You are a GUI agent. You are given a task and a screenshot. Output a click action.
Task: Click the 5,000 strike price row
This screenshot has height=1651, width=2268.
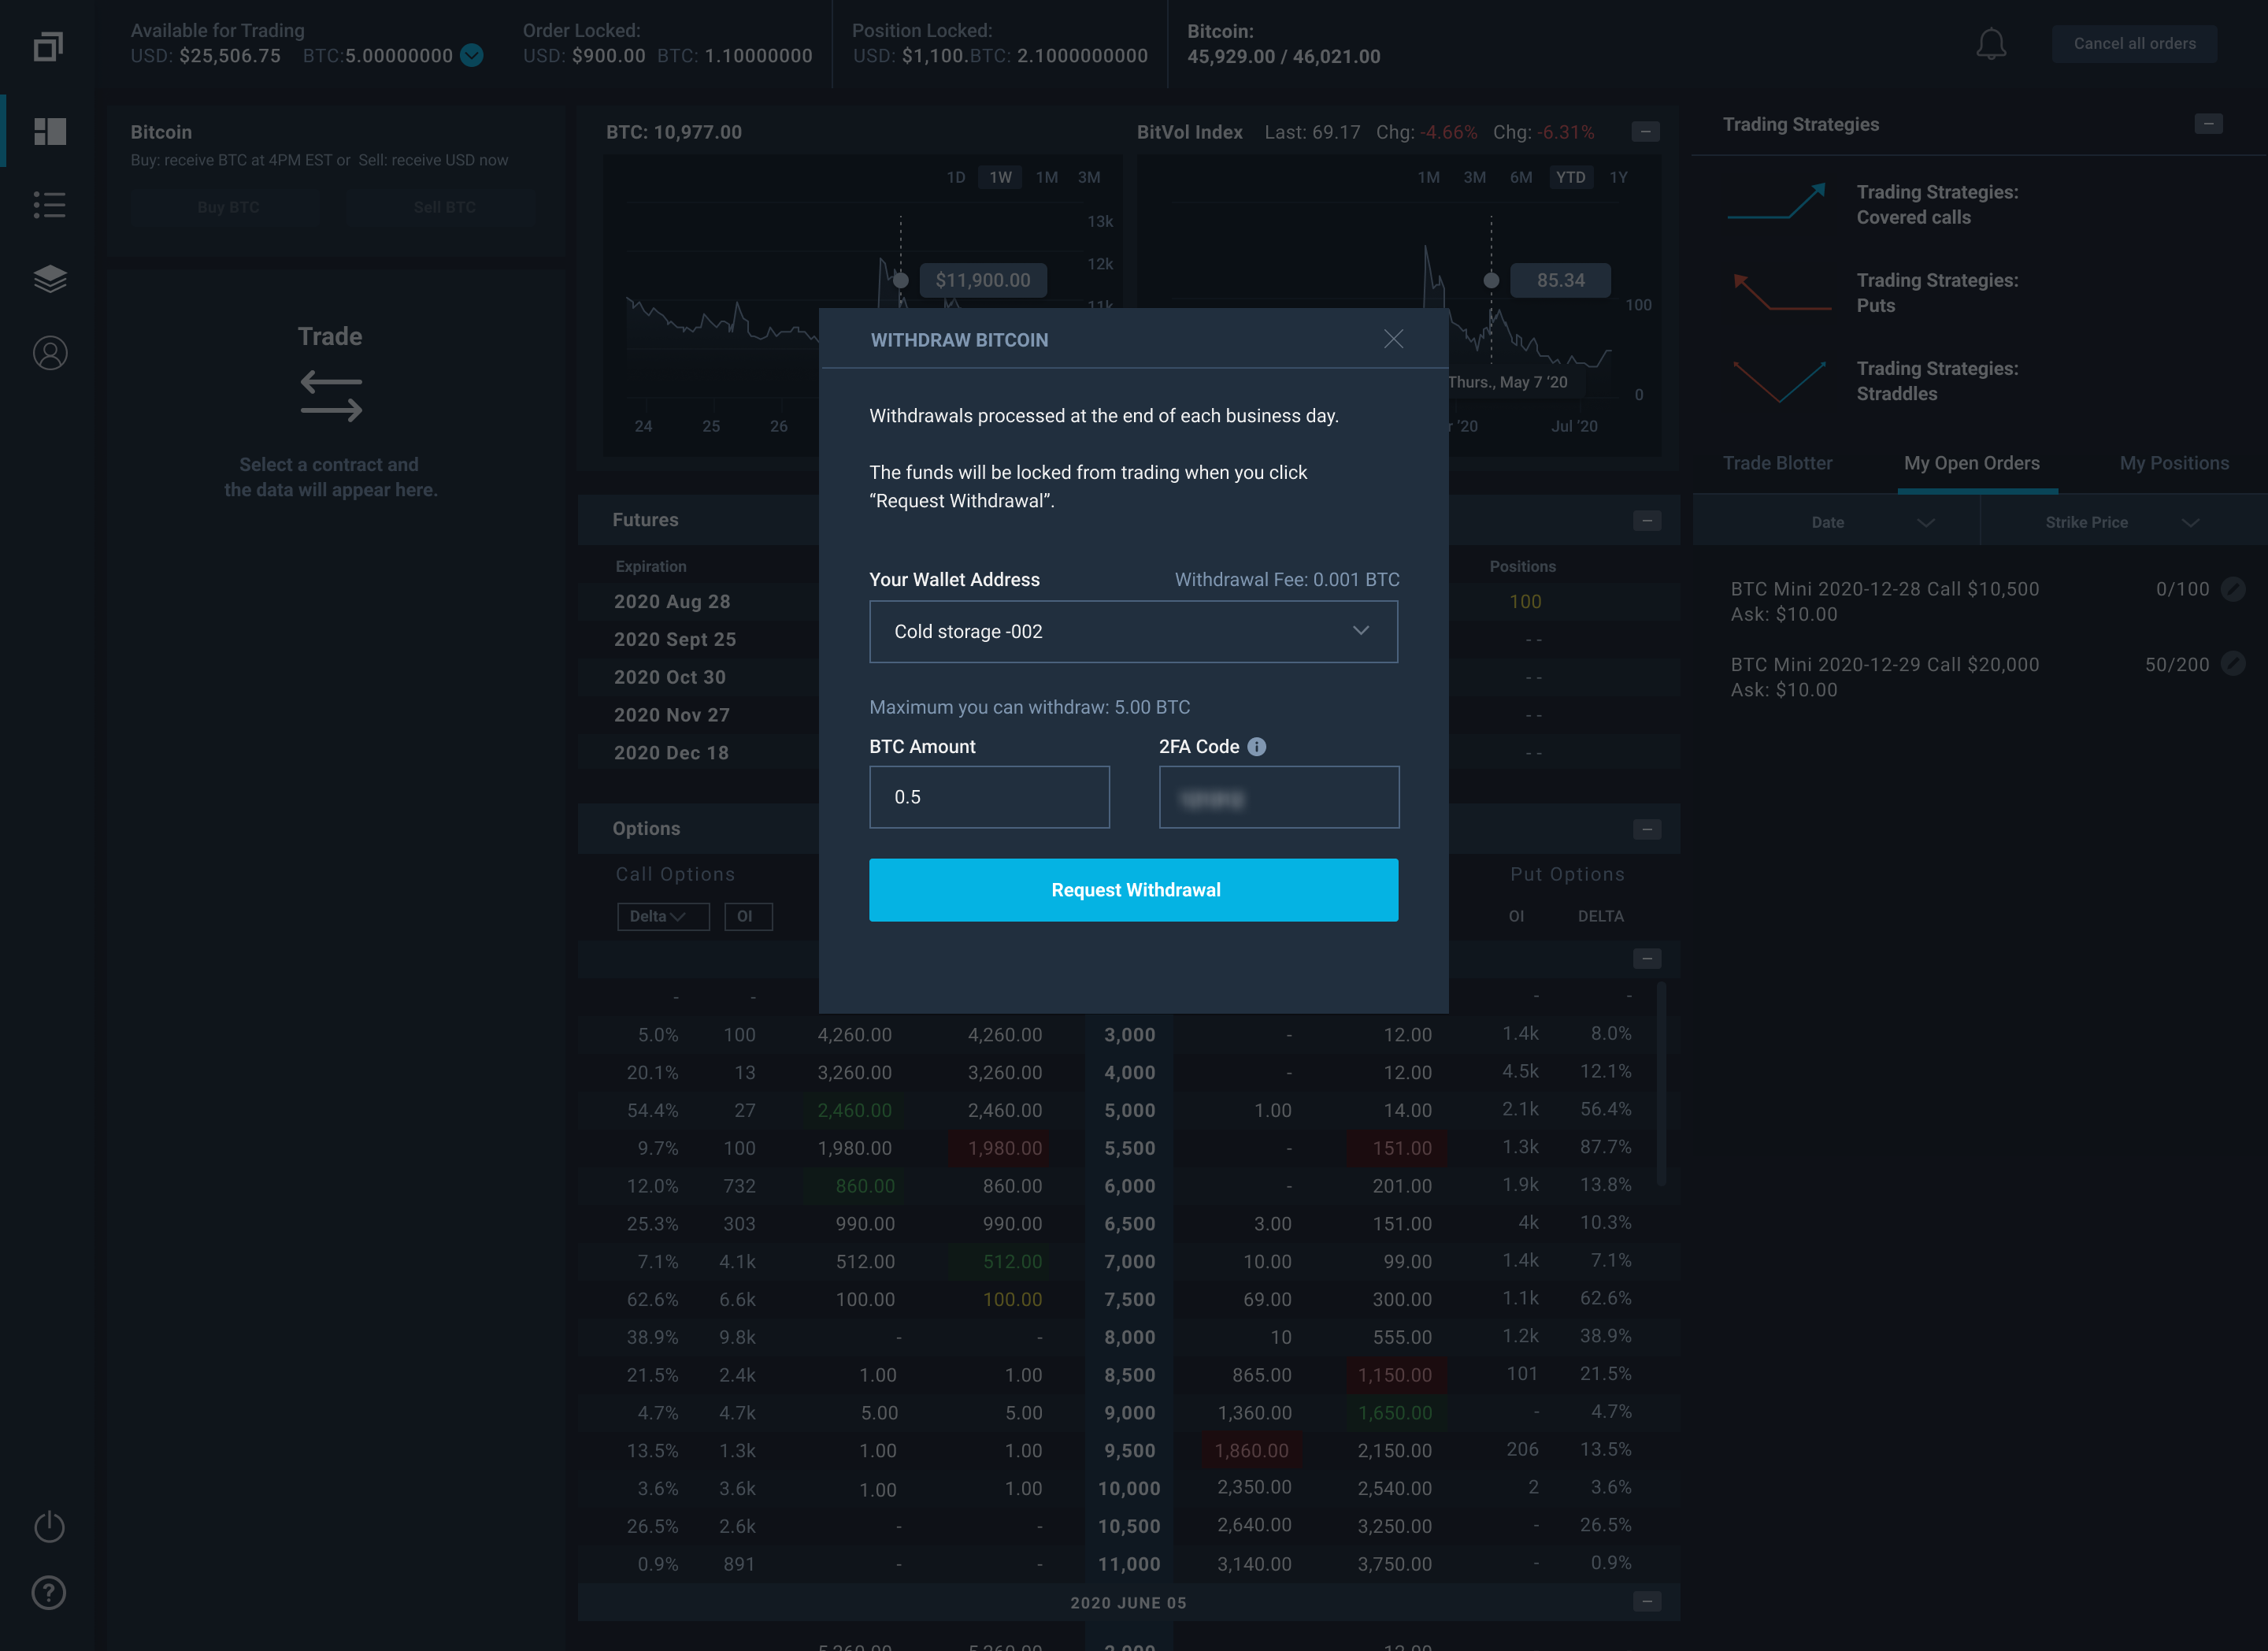(x=1129, y=1110)
